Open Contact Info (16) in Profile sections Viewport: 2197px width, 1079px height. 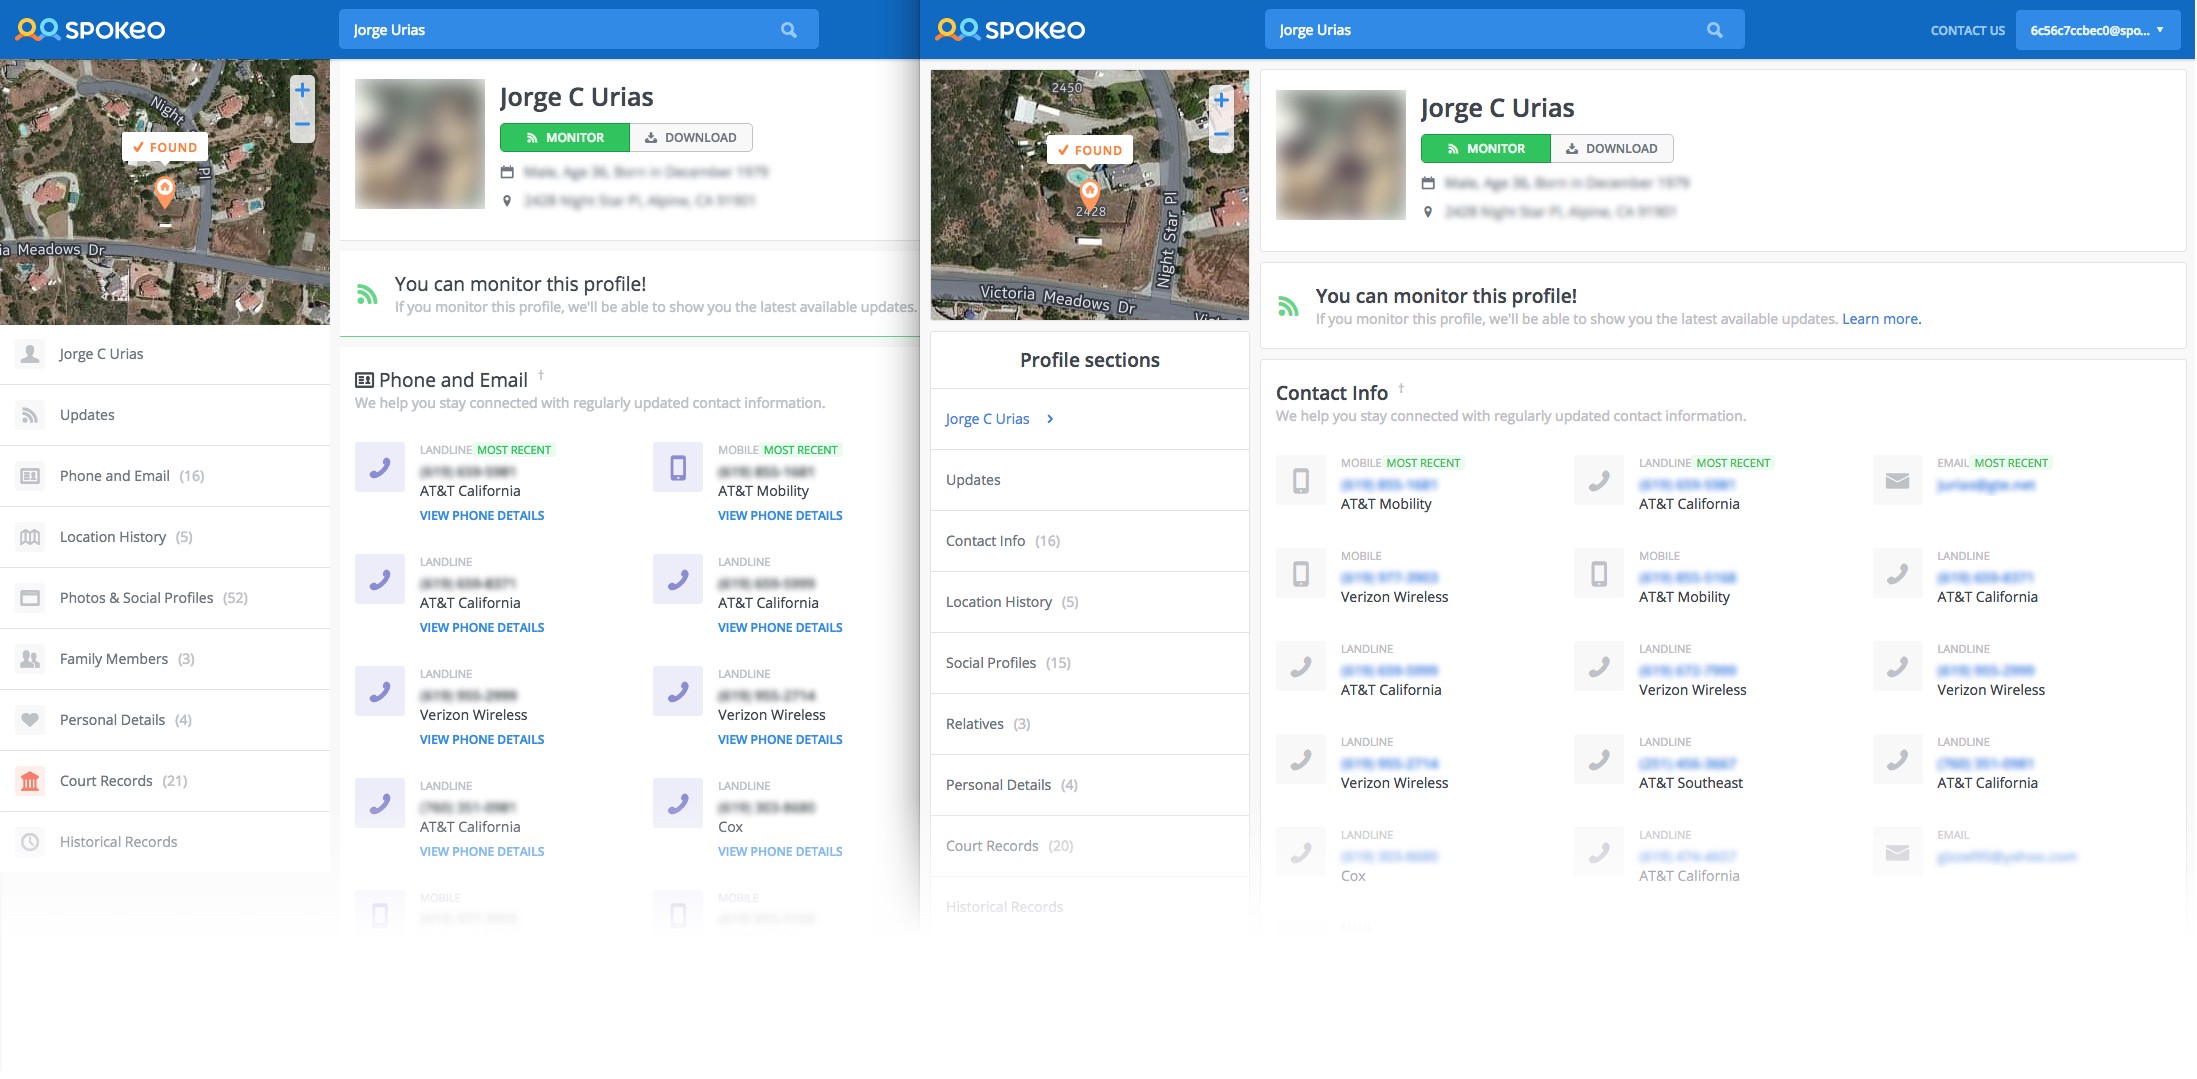coord(1089,541)
